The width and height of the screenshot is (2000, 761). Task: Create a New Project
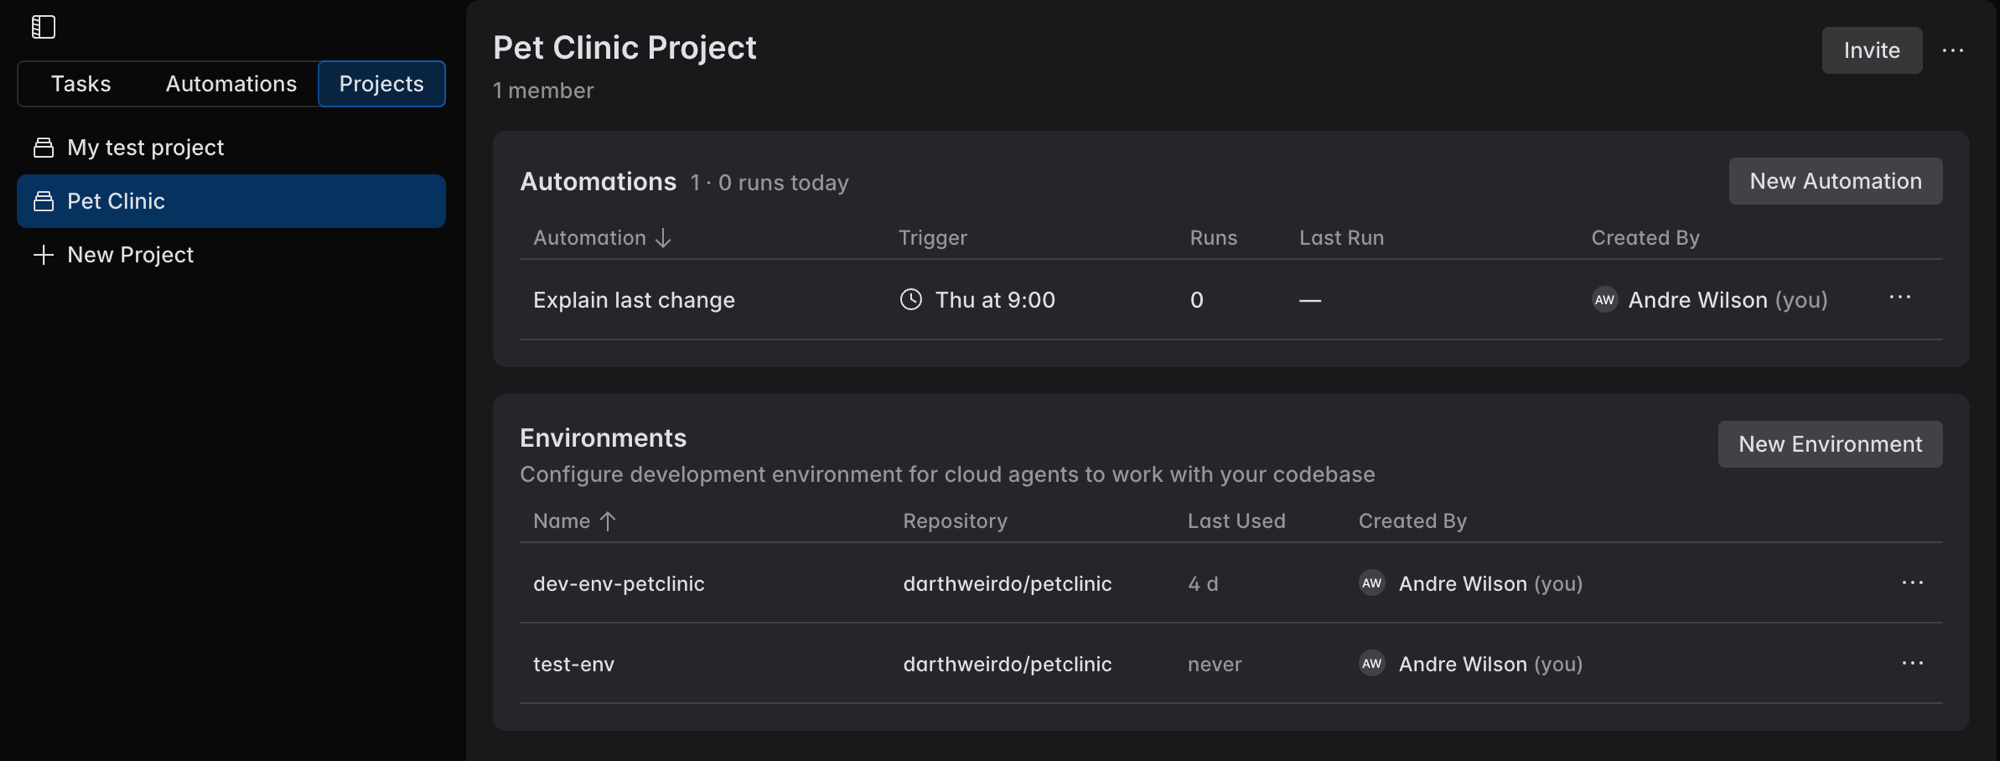coord(231,255)
